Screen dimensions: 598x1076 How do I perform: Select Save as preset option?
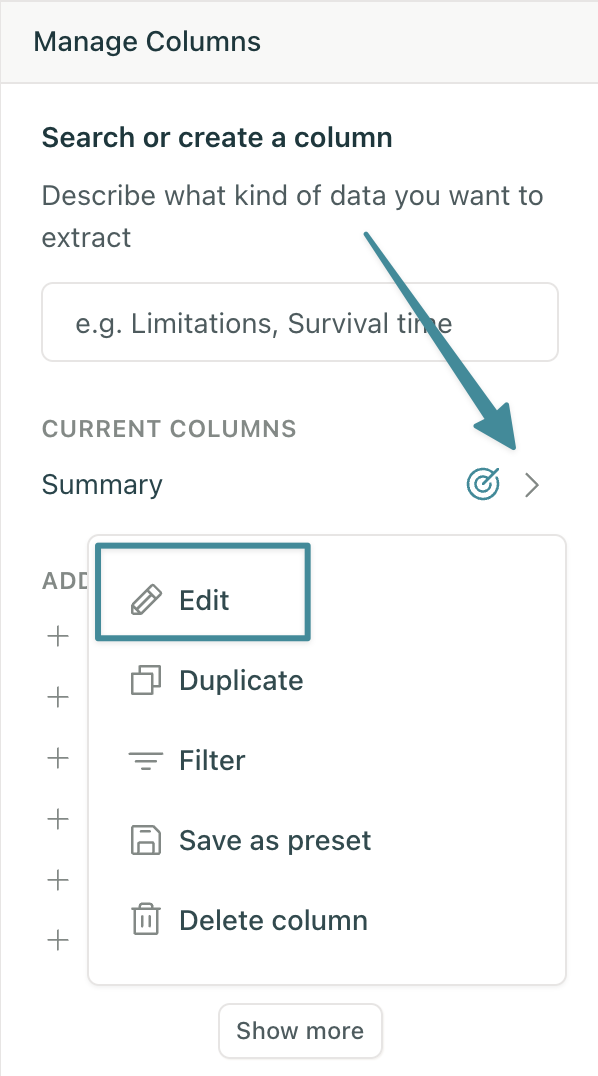pyautogui.click(x=275, y=840)
